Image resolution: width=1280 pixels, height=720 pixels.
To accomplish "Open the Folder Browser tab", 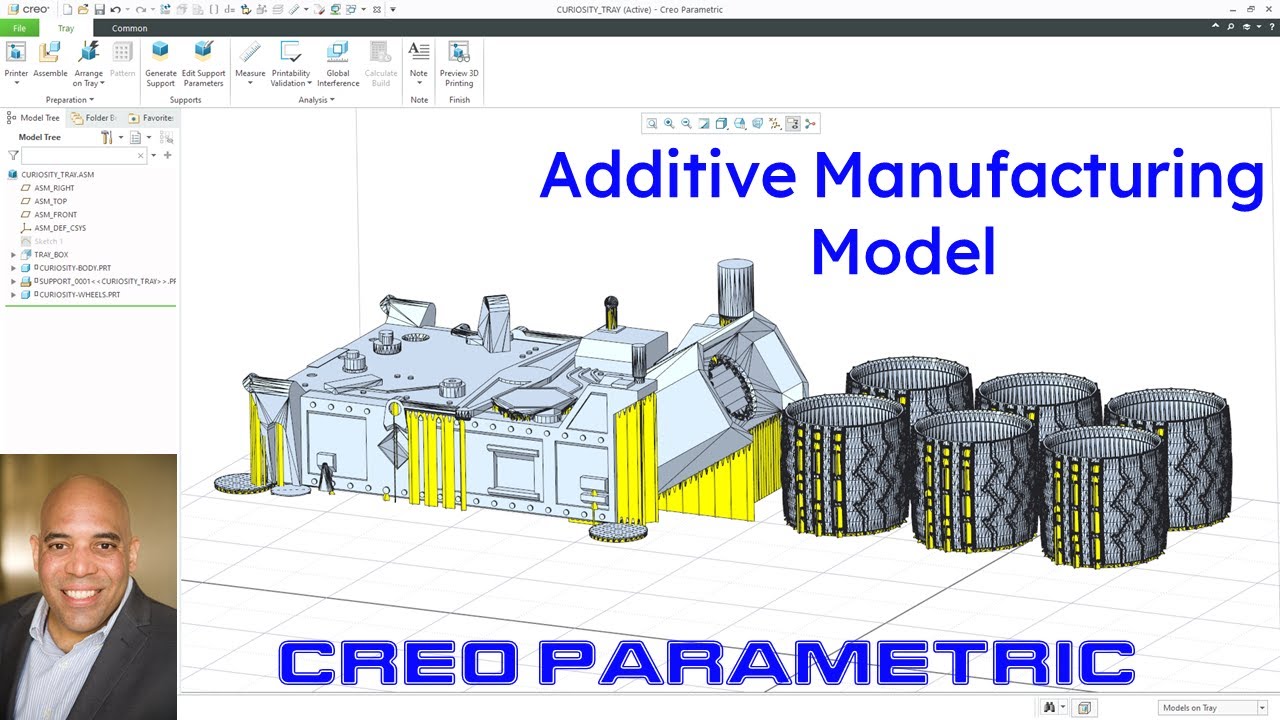I will click(93, 118).
